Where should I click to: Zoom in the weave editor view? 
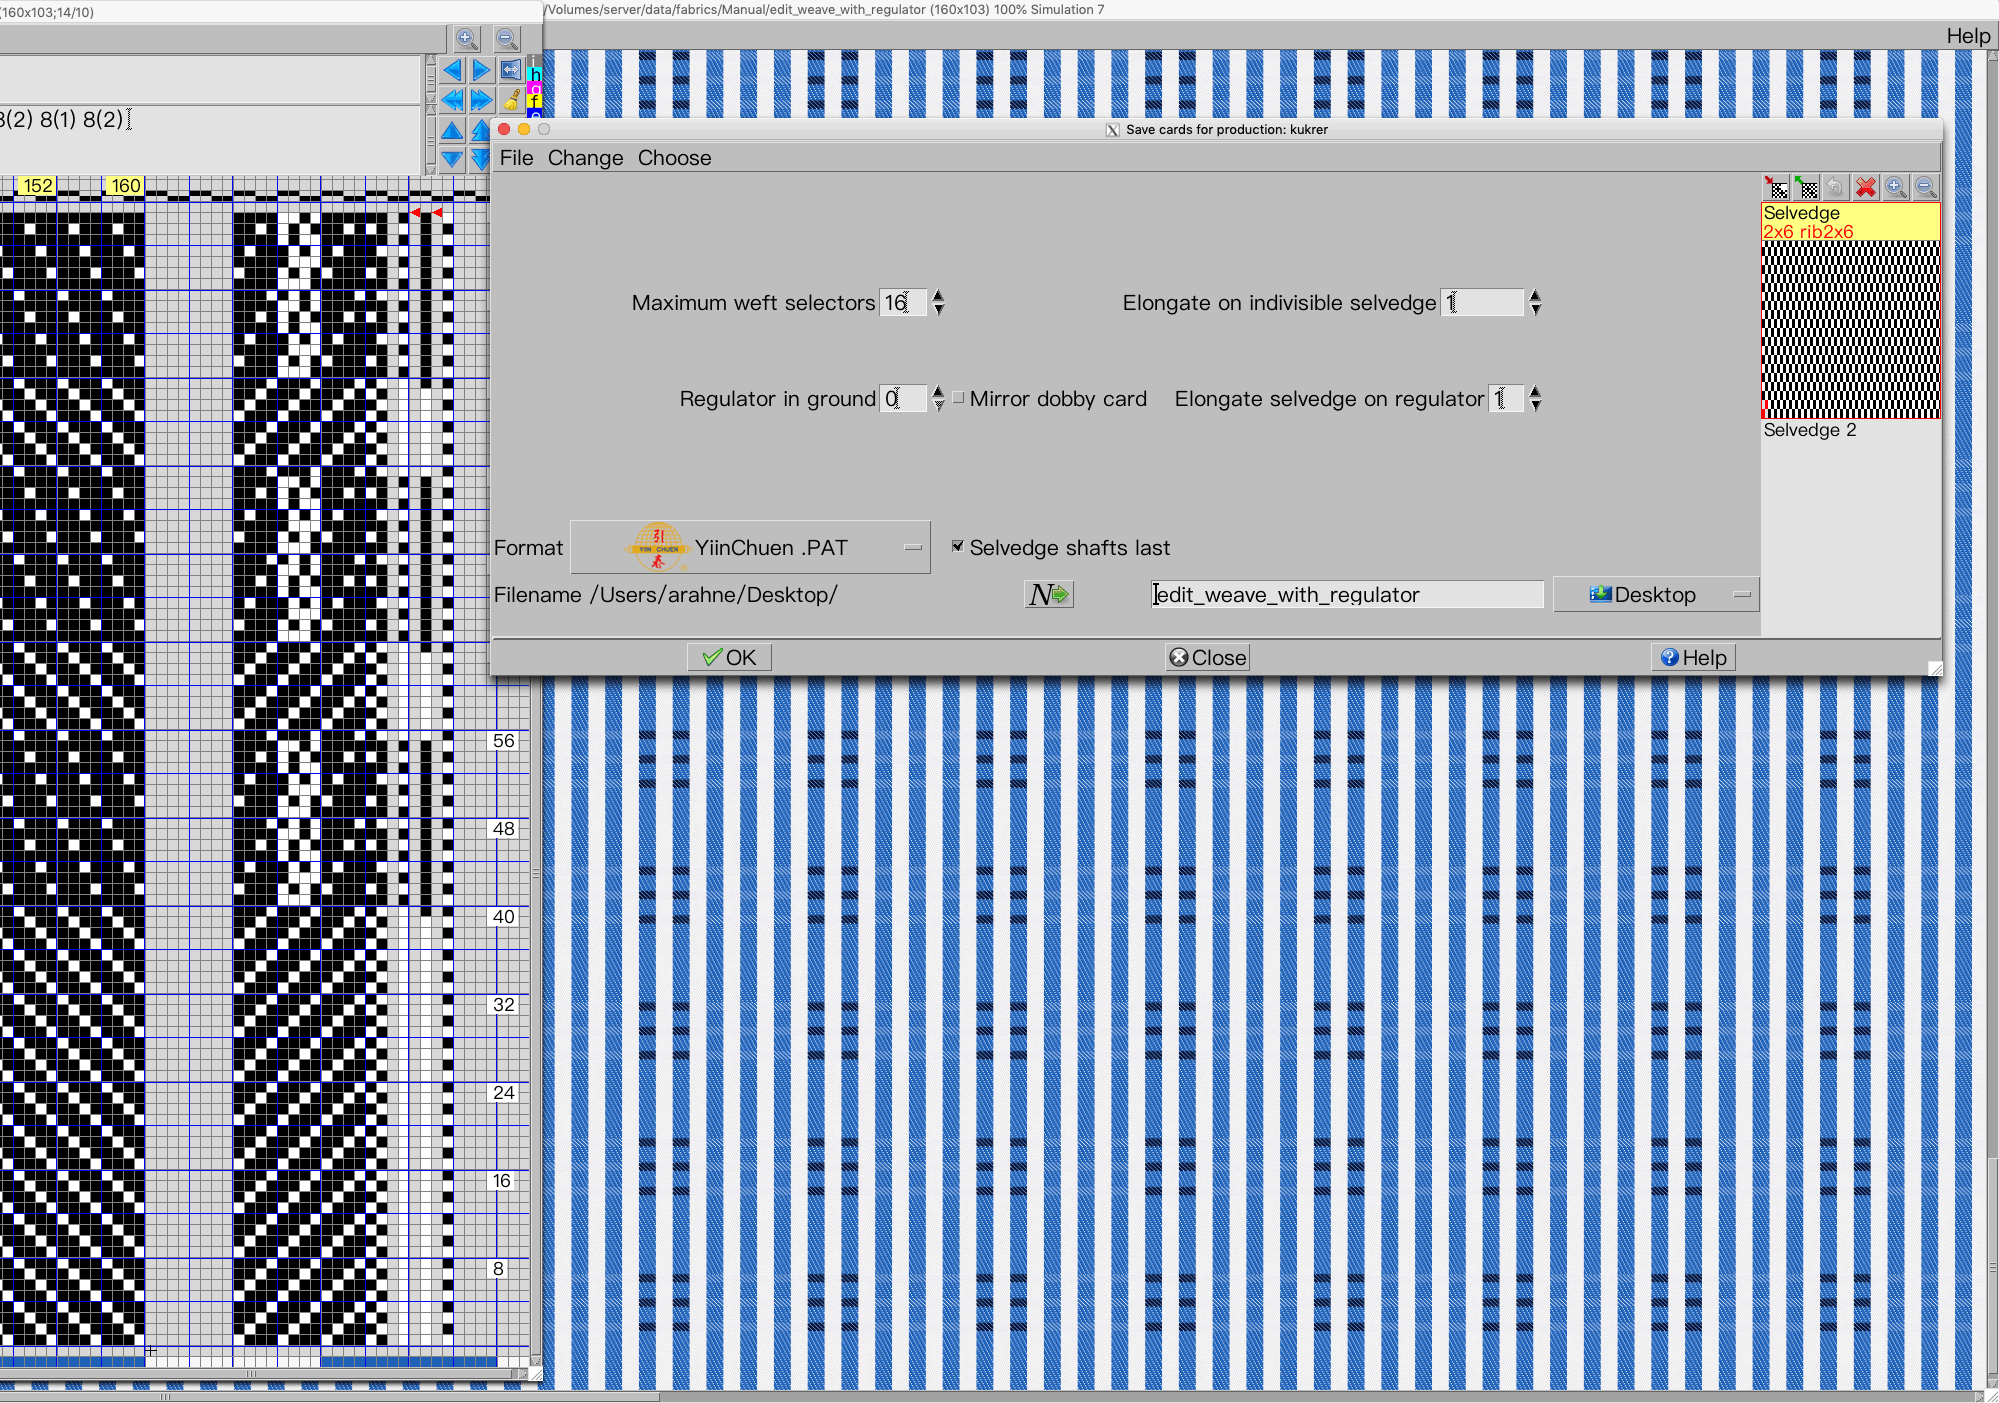[466, 39]
